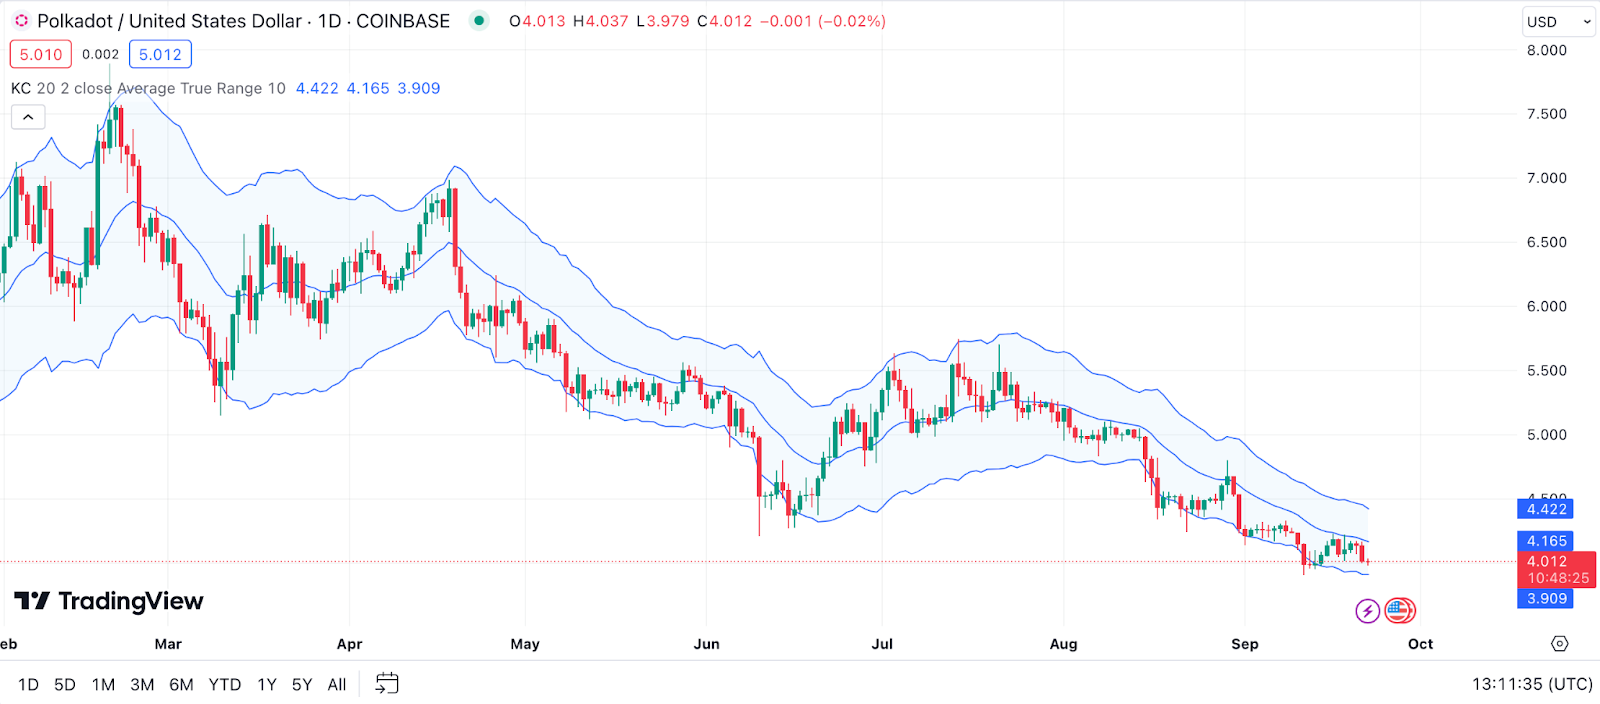
Task: Select the YTD time range
Action: (225, 685)
